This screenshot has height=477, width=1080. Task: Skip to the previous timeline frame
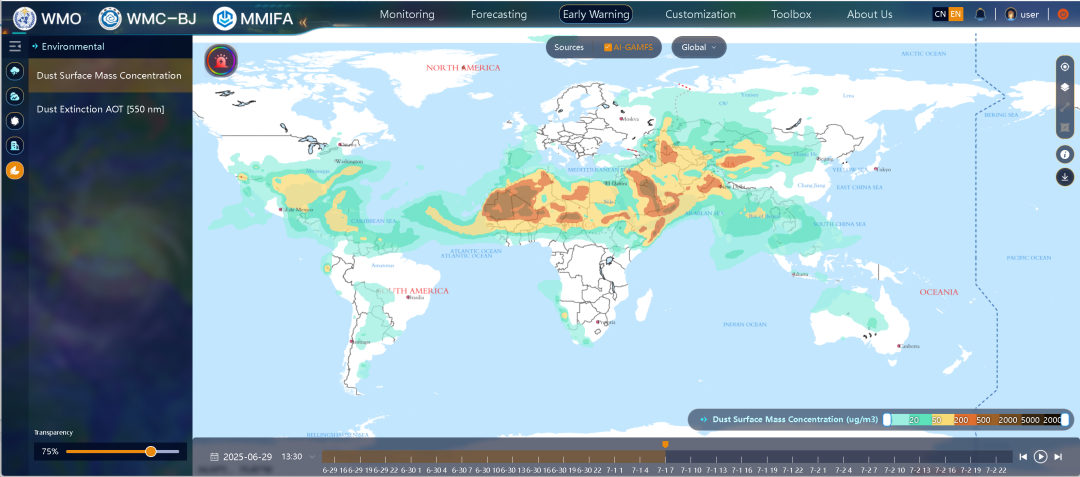(1024, 456)
